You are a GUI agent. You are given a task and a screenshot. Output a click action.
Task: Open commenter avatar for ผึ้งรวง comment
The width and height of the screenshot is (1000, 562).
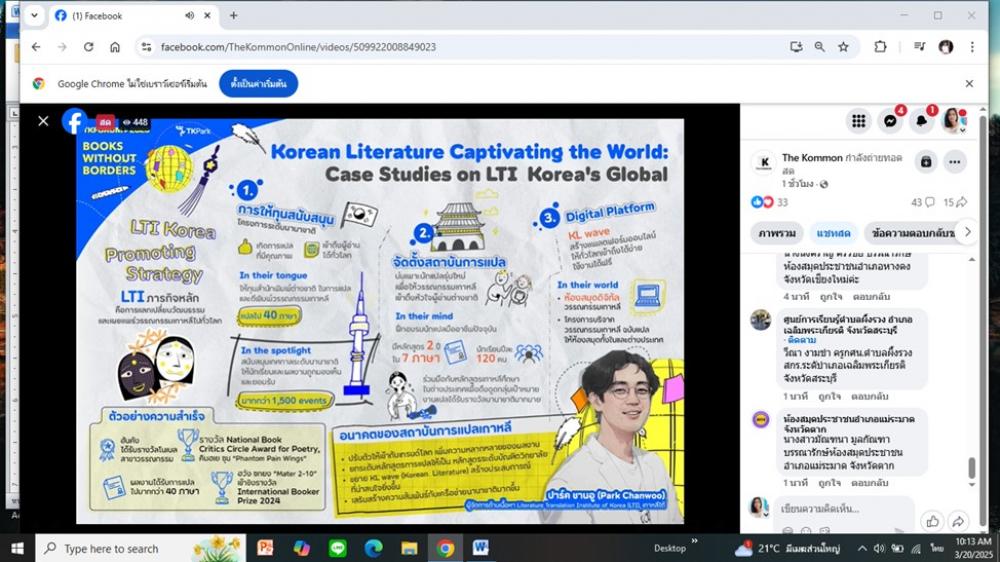[760, 320]
